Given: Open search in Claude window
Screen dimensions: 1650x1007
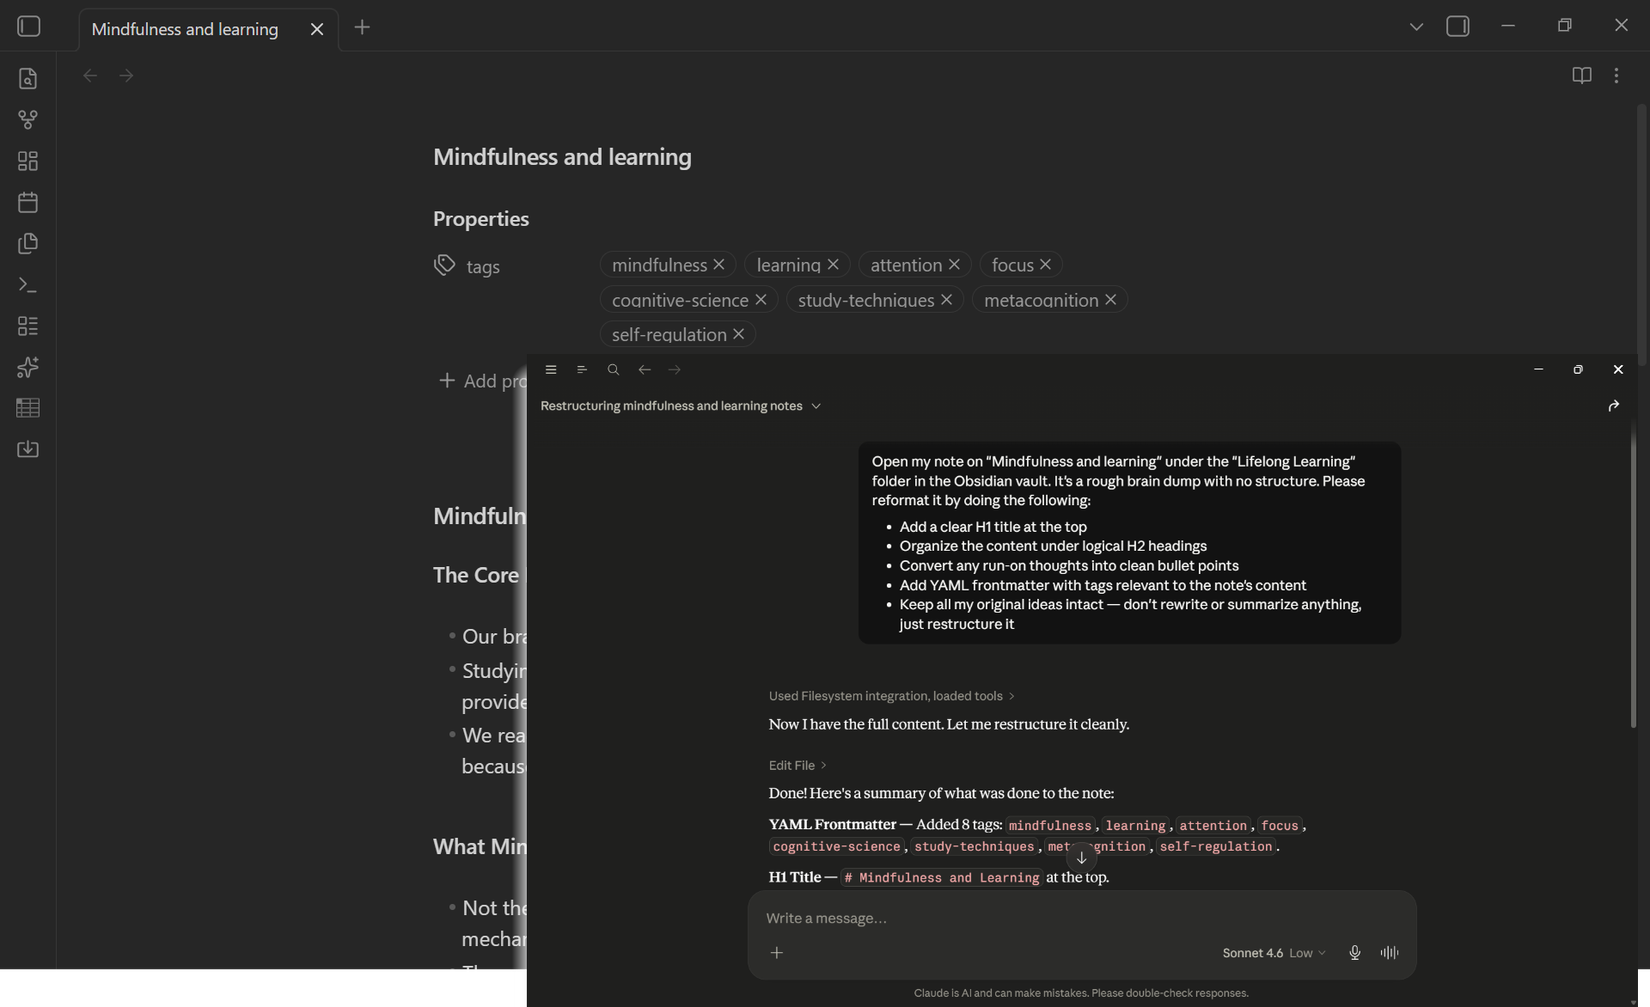Looking at the screenshot, I should (613, 370).
